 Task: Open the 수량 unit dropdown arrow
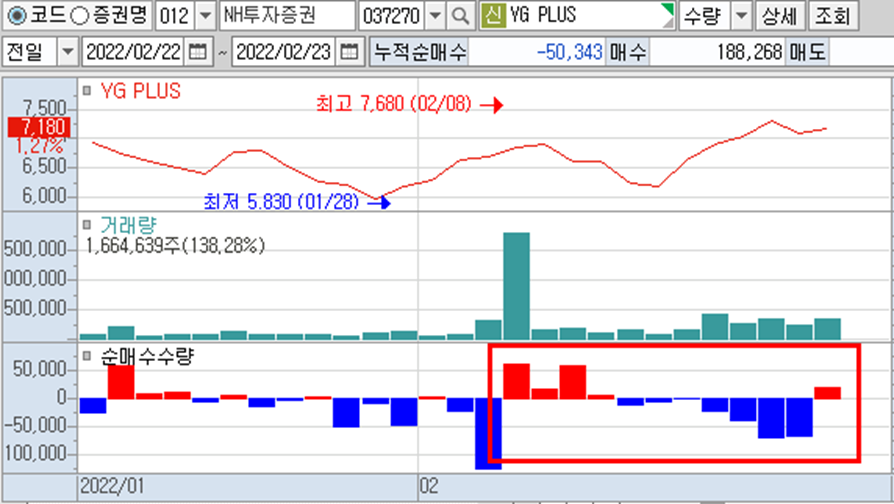[x=741, y=15]
